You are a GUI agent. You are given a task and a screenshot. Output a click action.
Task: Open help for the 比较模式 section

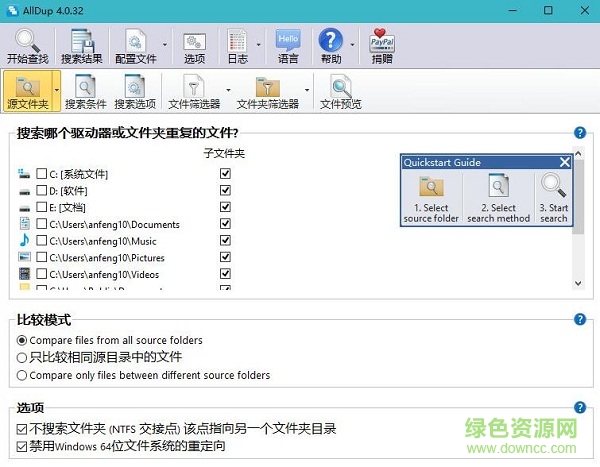click(580, 319)
